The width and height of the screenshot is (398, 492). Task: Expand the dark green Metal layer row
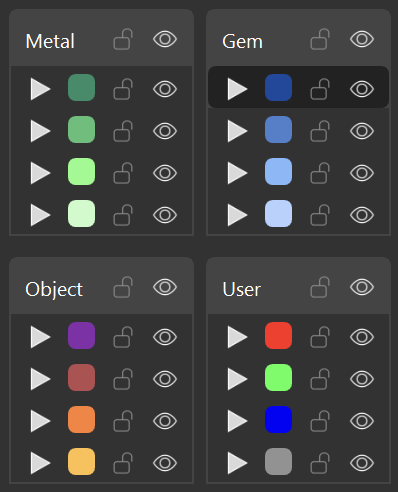(x=40, y=89)
